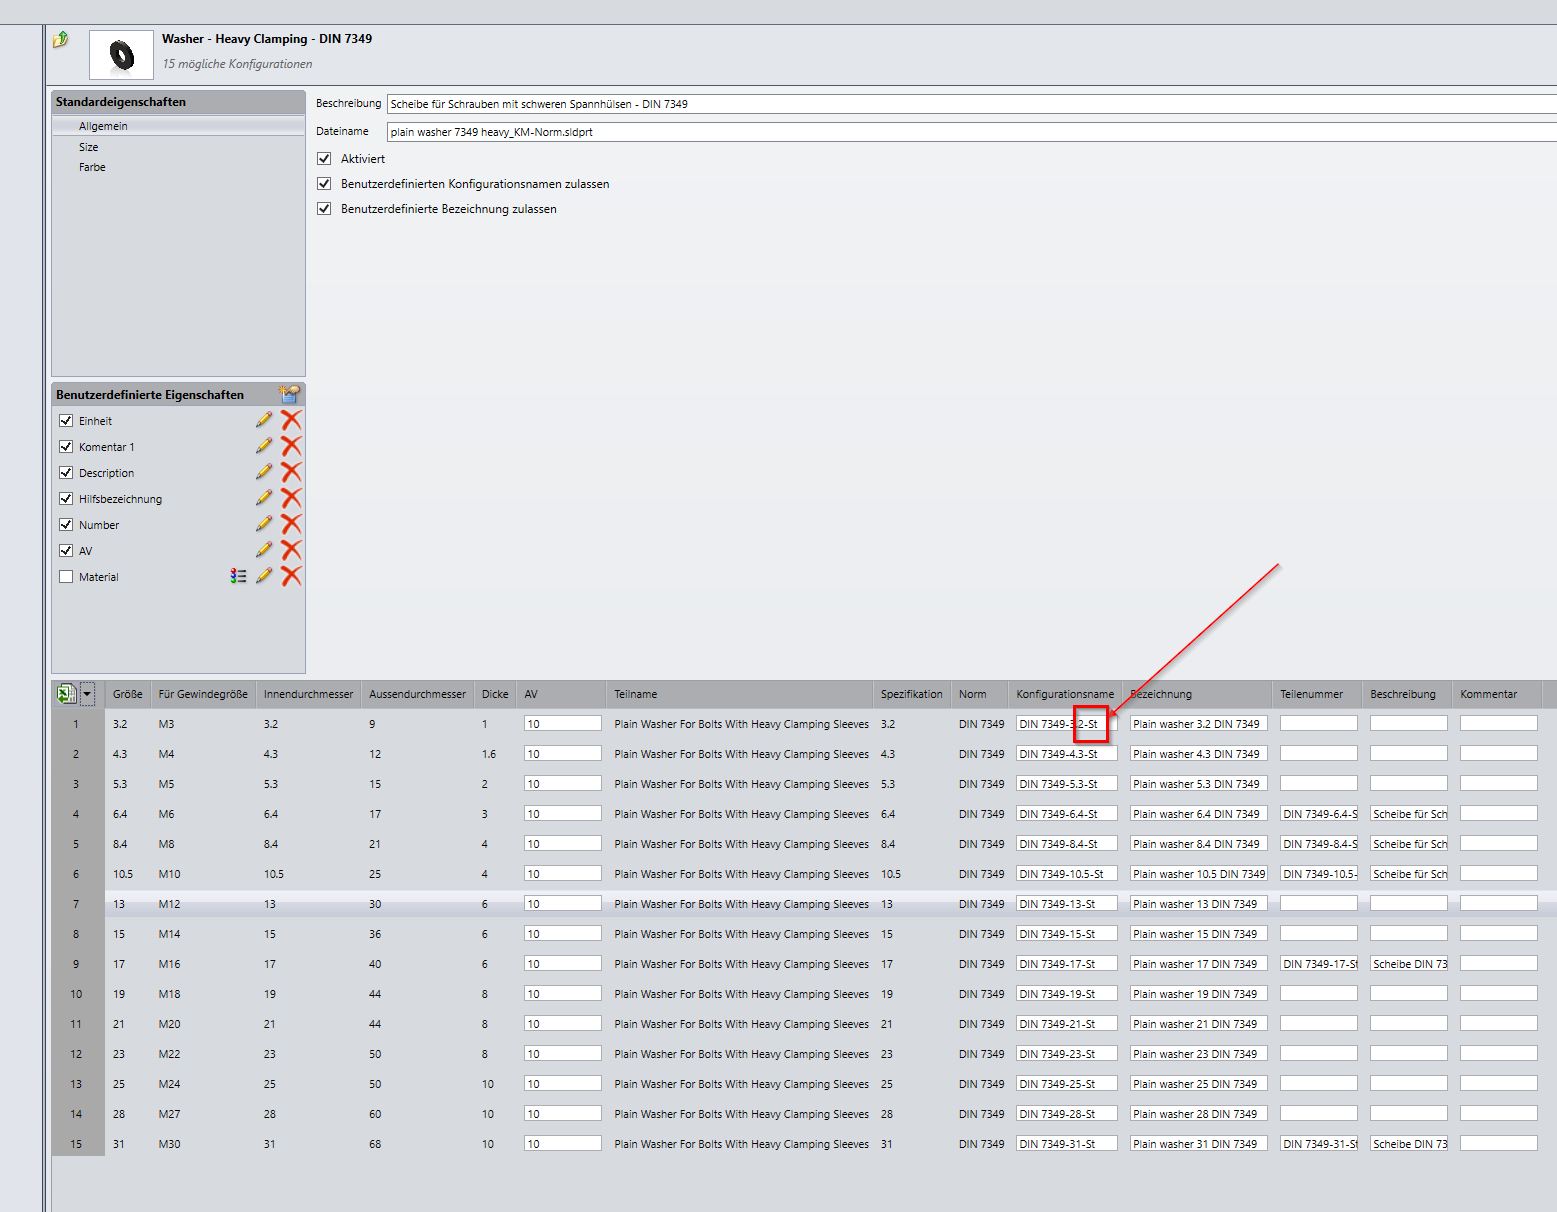
Task: Add a new custom property with the icon
Action: pos(290,394)
